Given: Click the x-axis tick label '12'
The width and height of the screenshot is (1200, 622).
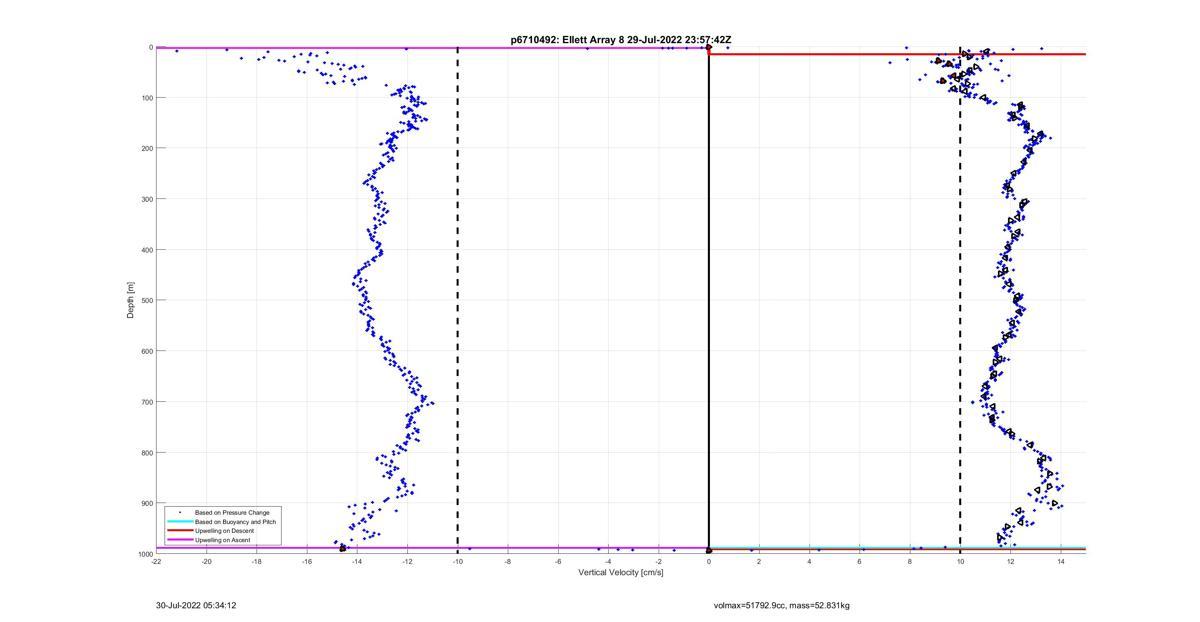Looking at the screenshot, I should pyautogui.click(x=1010, y=561).
